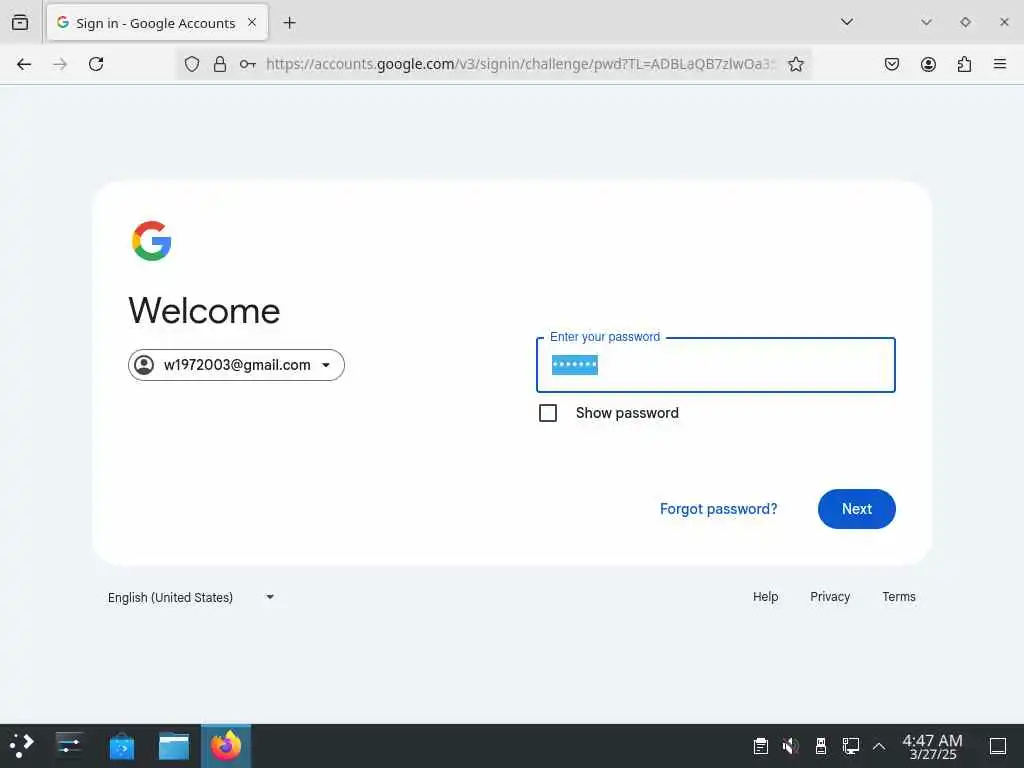Open the KDE application launcher
Viewport: 1024px width, 768px height.
tap(22, 746)
